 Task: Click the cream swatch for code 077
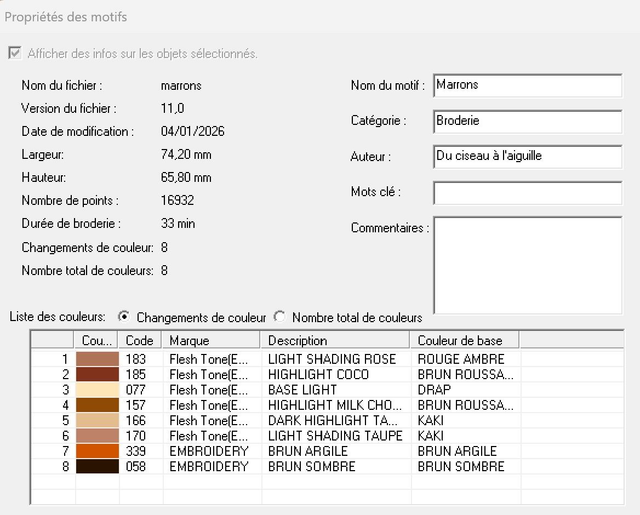(97, 389)
